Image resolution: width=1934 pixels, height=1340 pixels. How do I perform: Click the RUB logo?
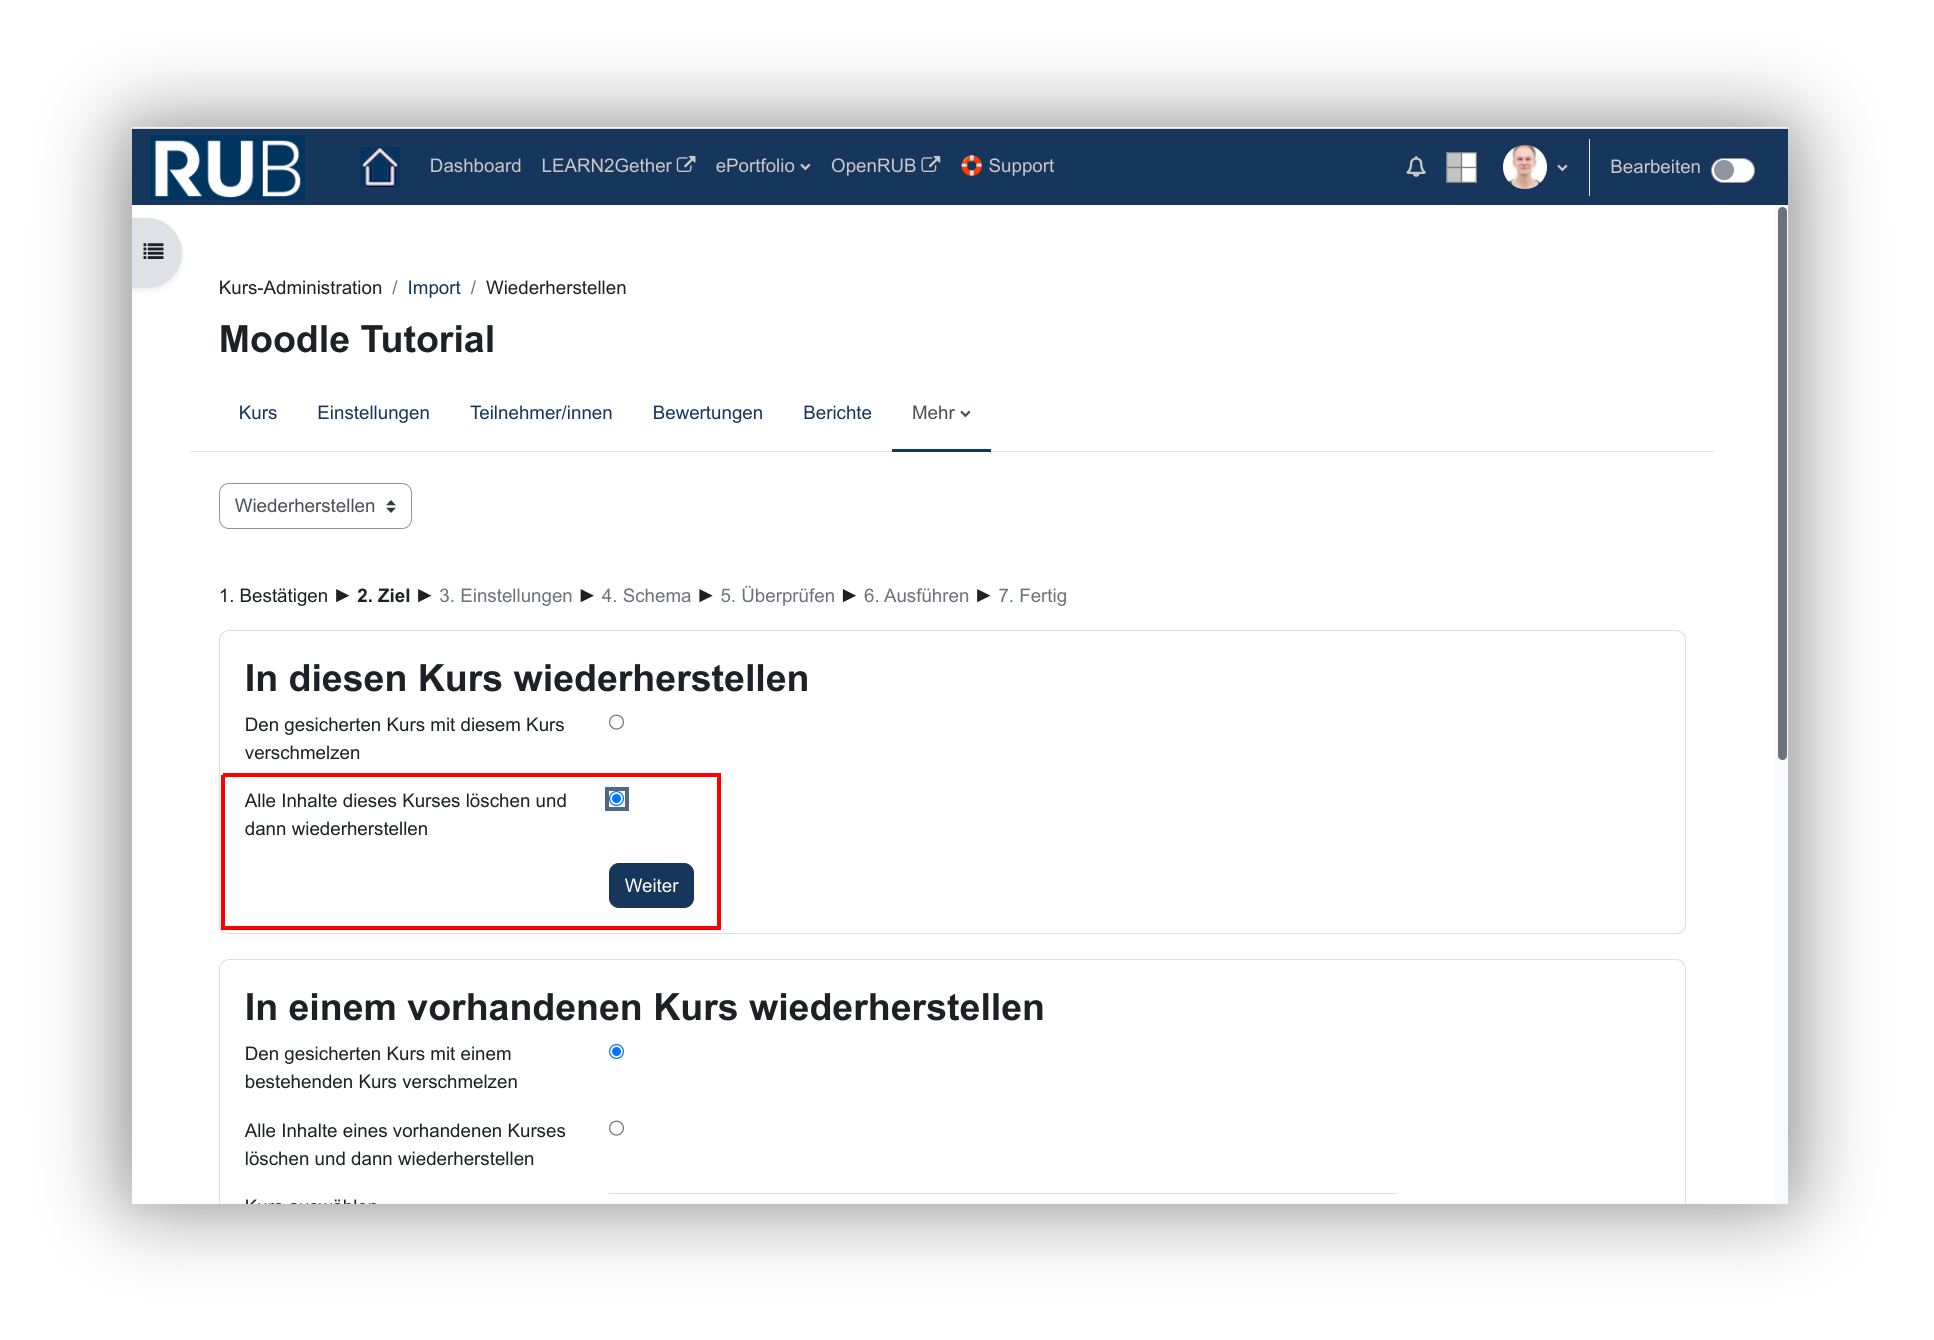pos(228,167)
